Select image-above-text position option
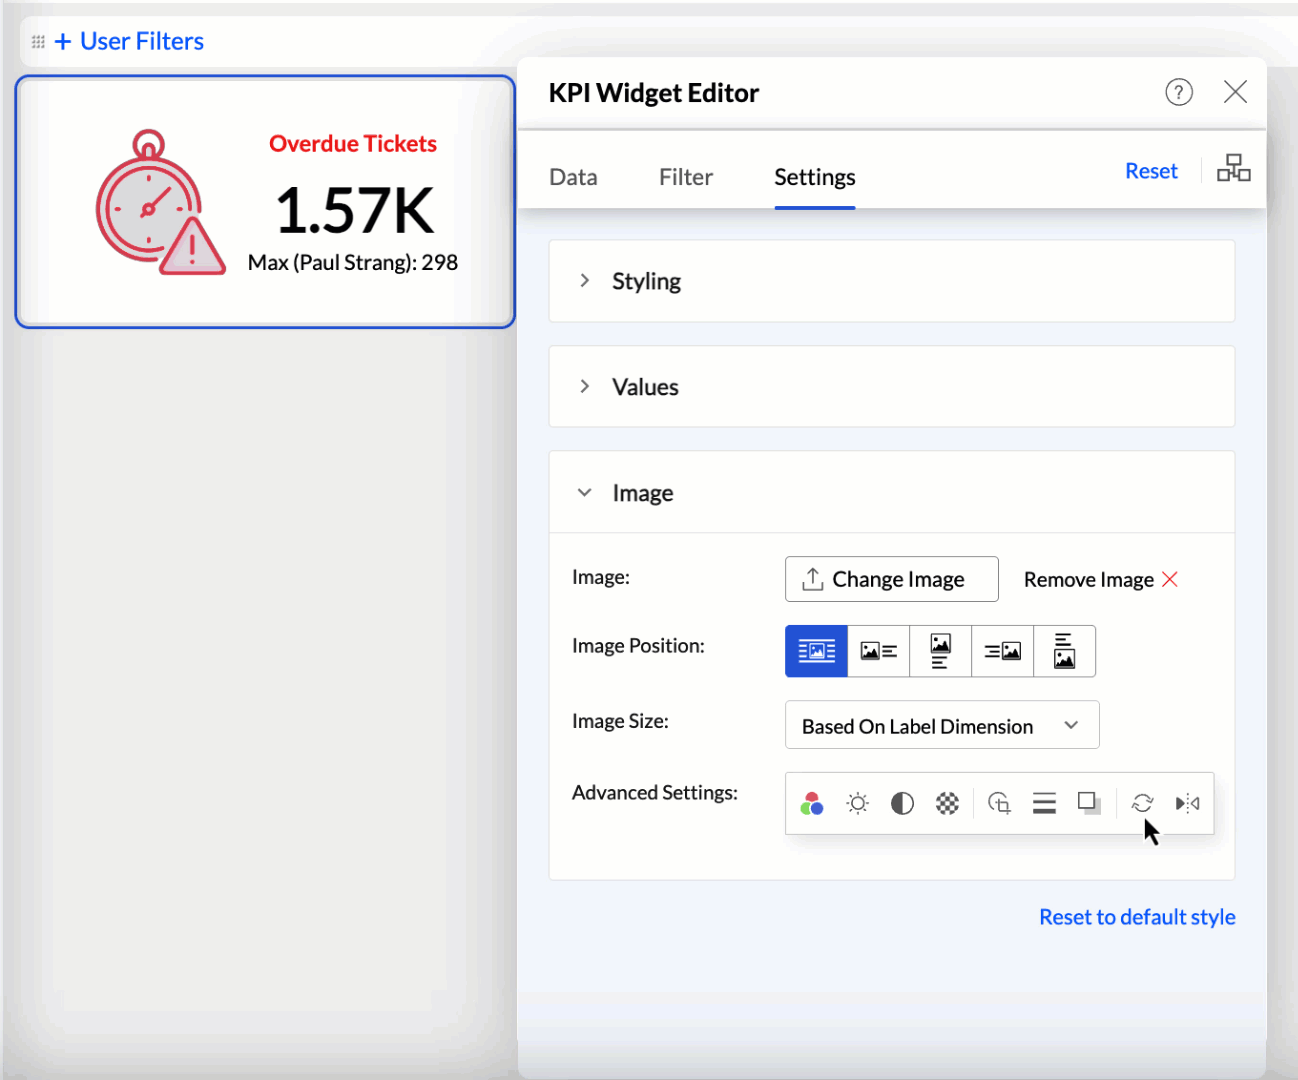Screen dimensions: 1298x1080 940,651
